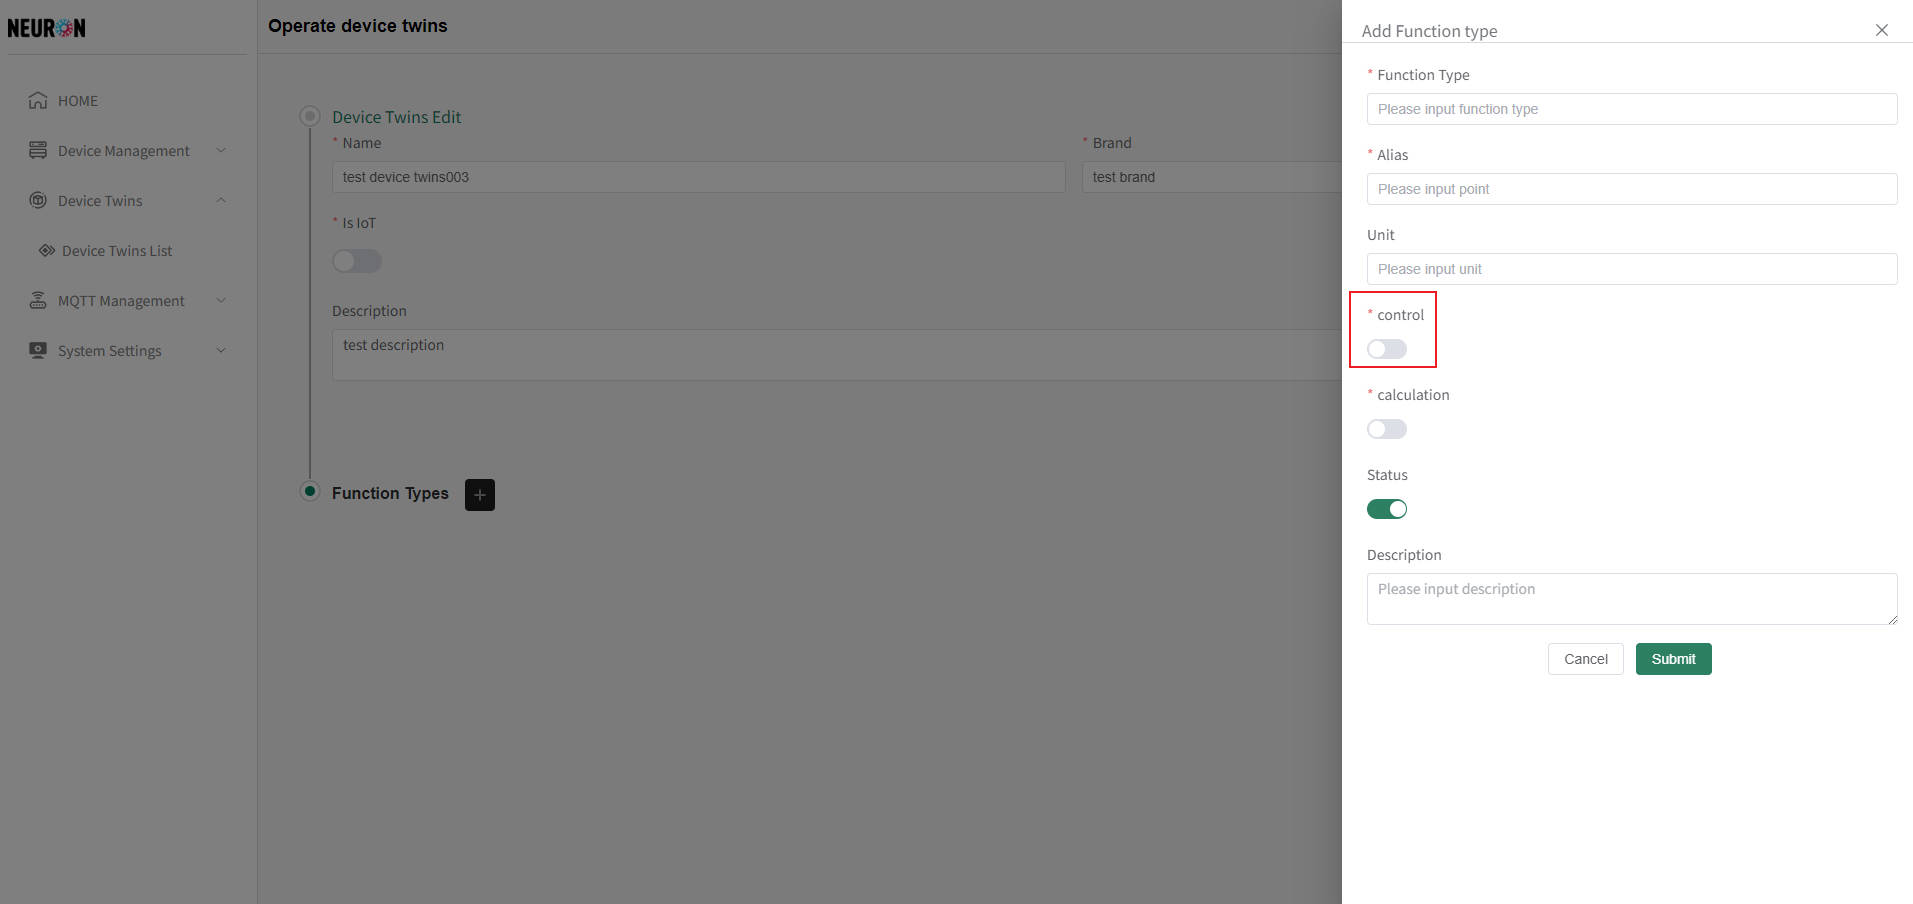This screenshot has width=1913, height=904.
Task: Click the plus icon beside Function Types
Action: coord(480,494)
